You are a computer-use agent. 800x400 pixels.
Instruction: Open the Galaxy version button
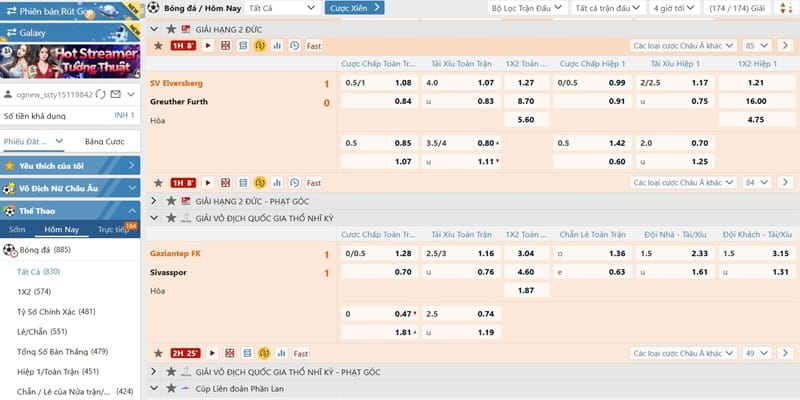70,33
